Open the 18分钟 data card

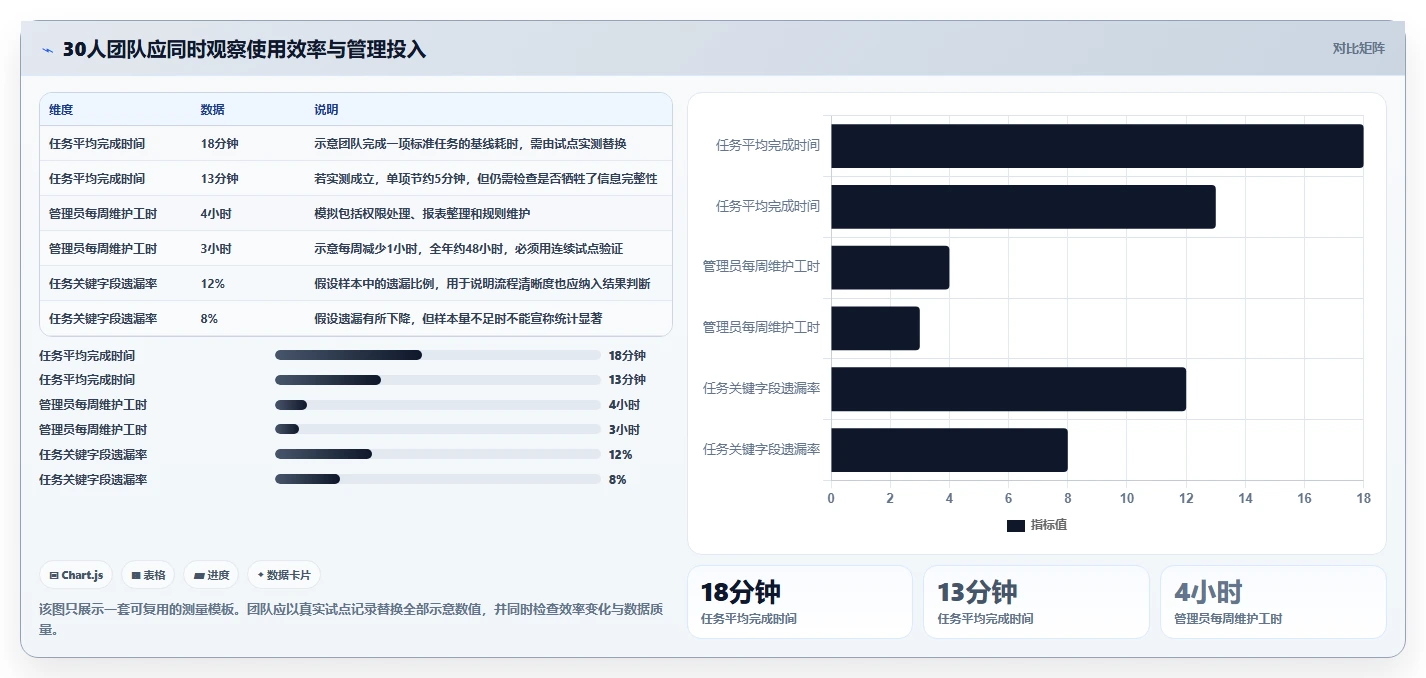[800, 601]
